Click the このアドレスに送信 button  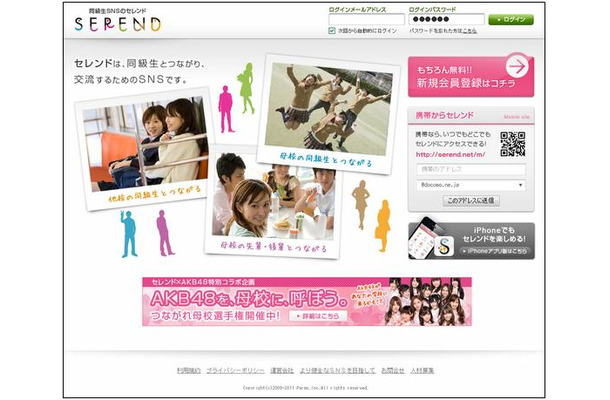click(x=471, y=201)
